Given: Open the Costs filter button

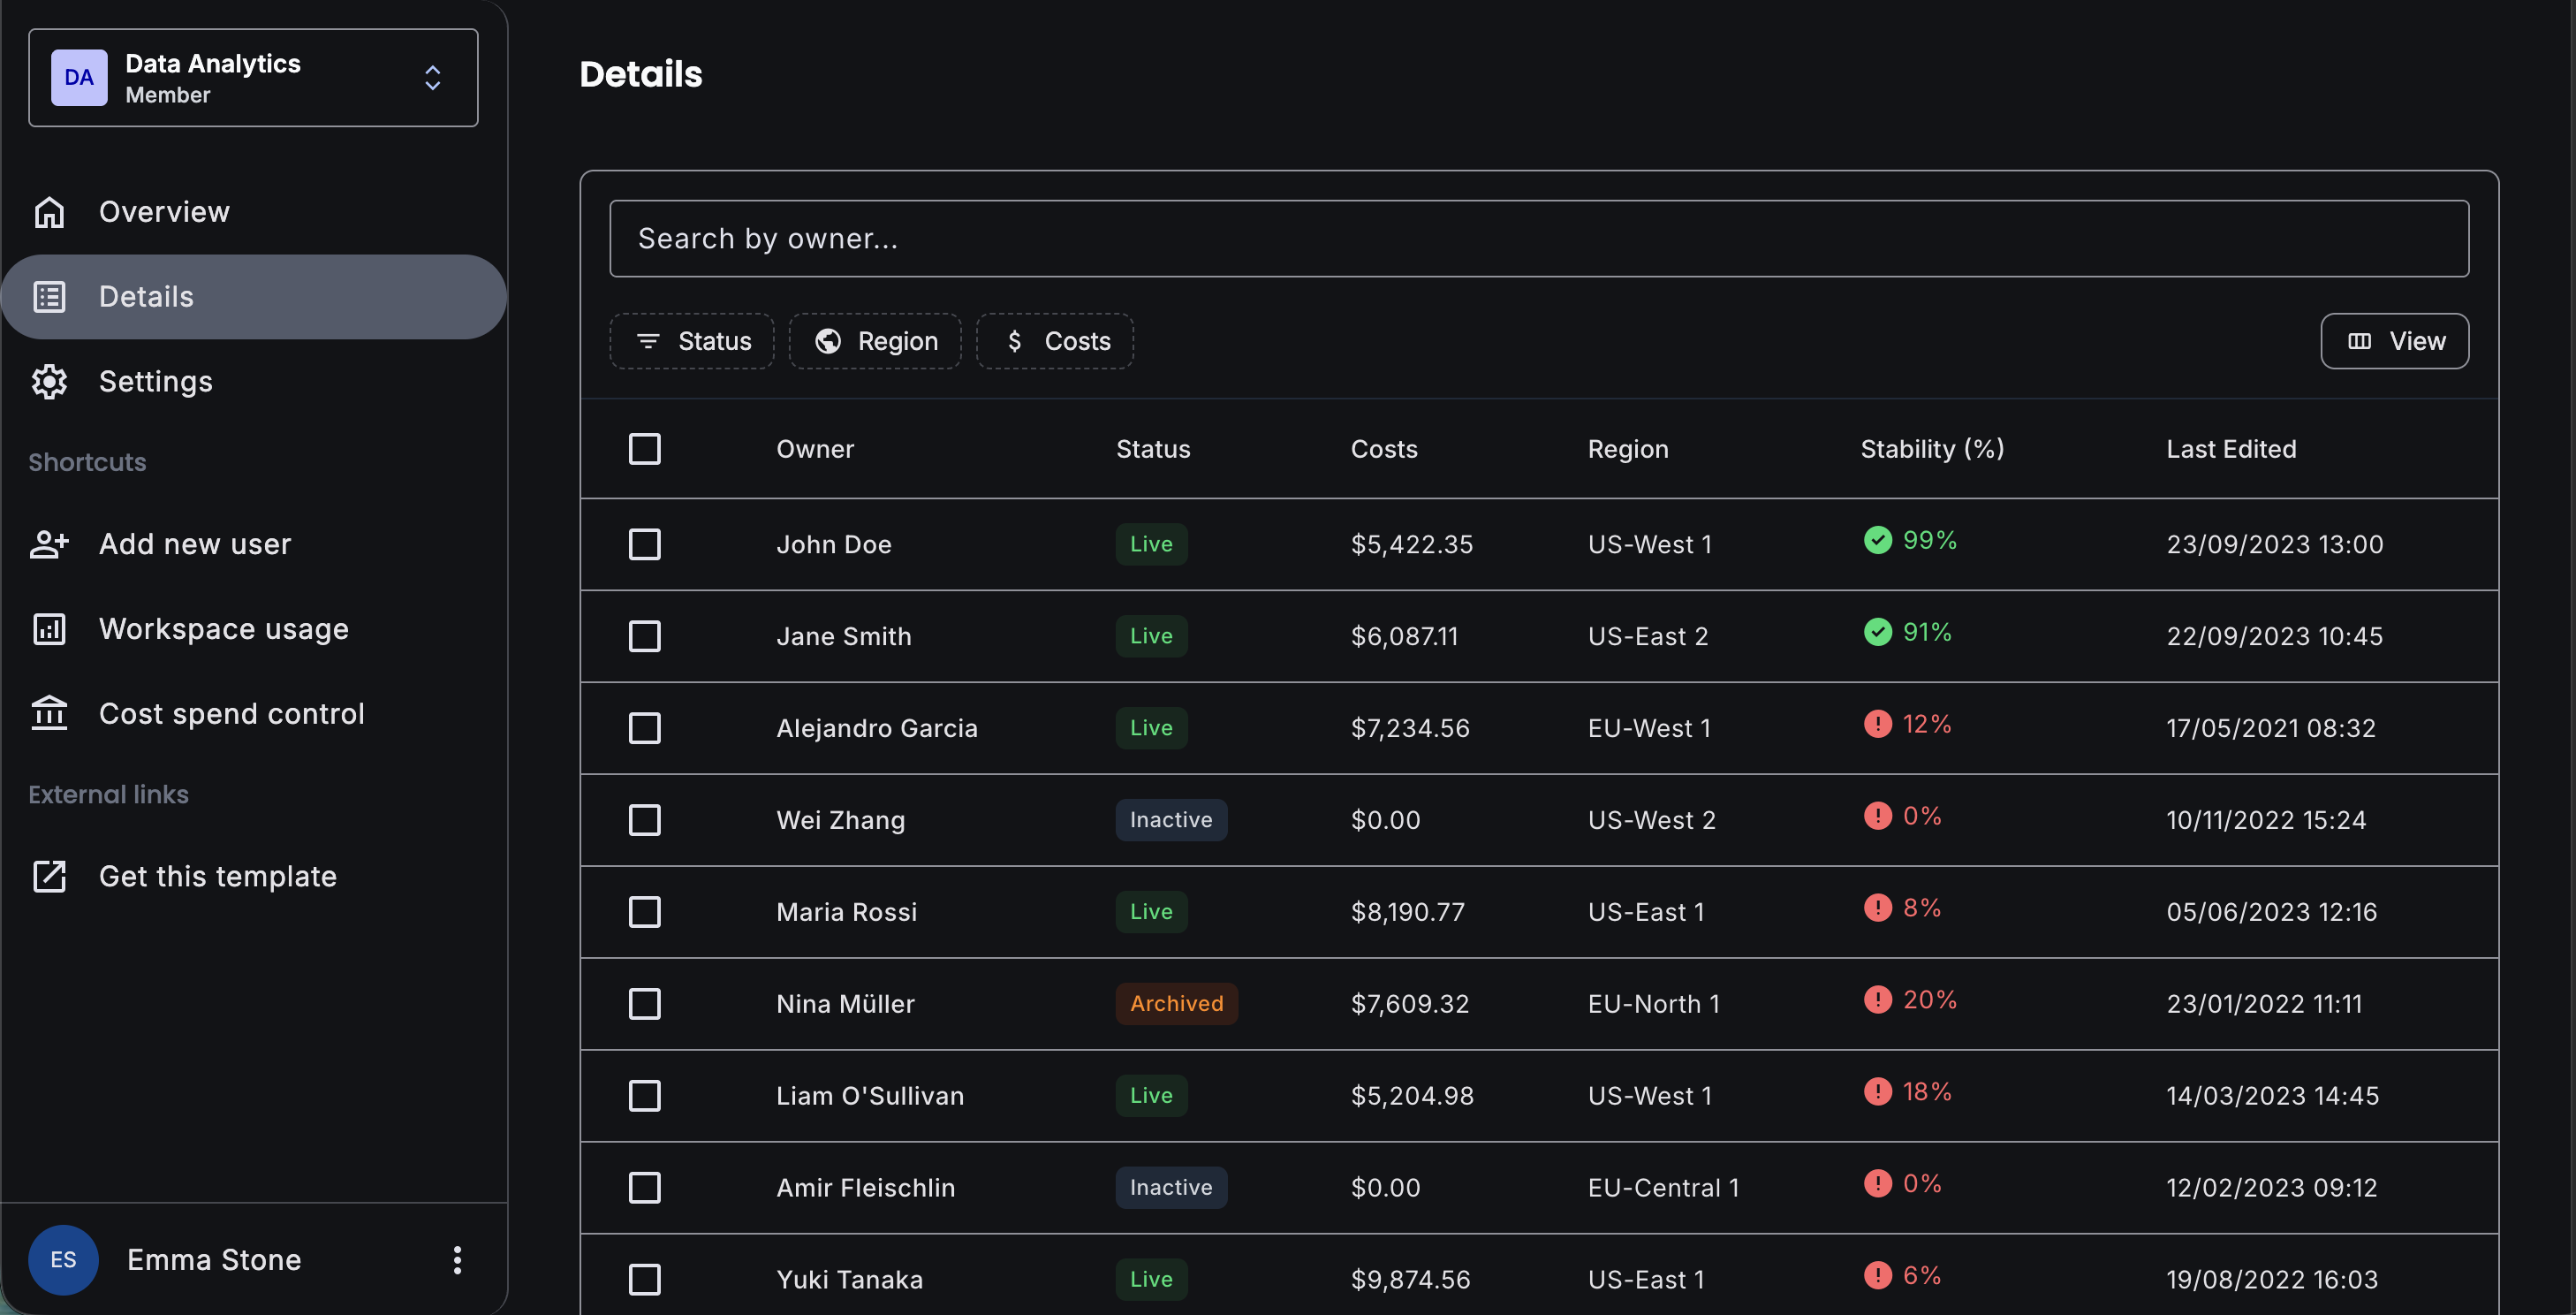Looking at the screenshot, I should click(x=1055, y=341).
